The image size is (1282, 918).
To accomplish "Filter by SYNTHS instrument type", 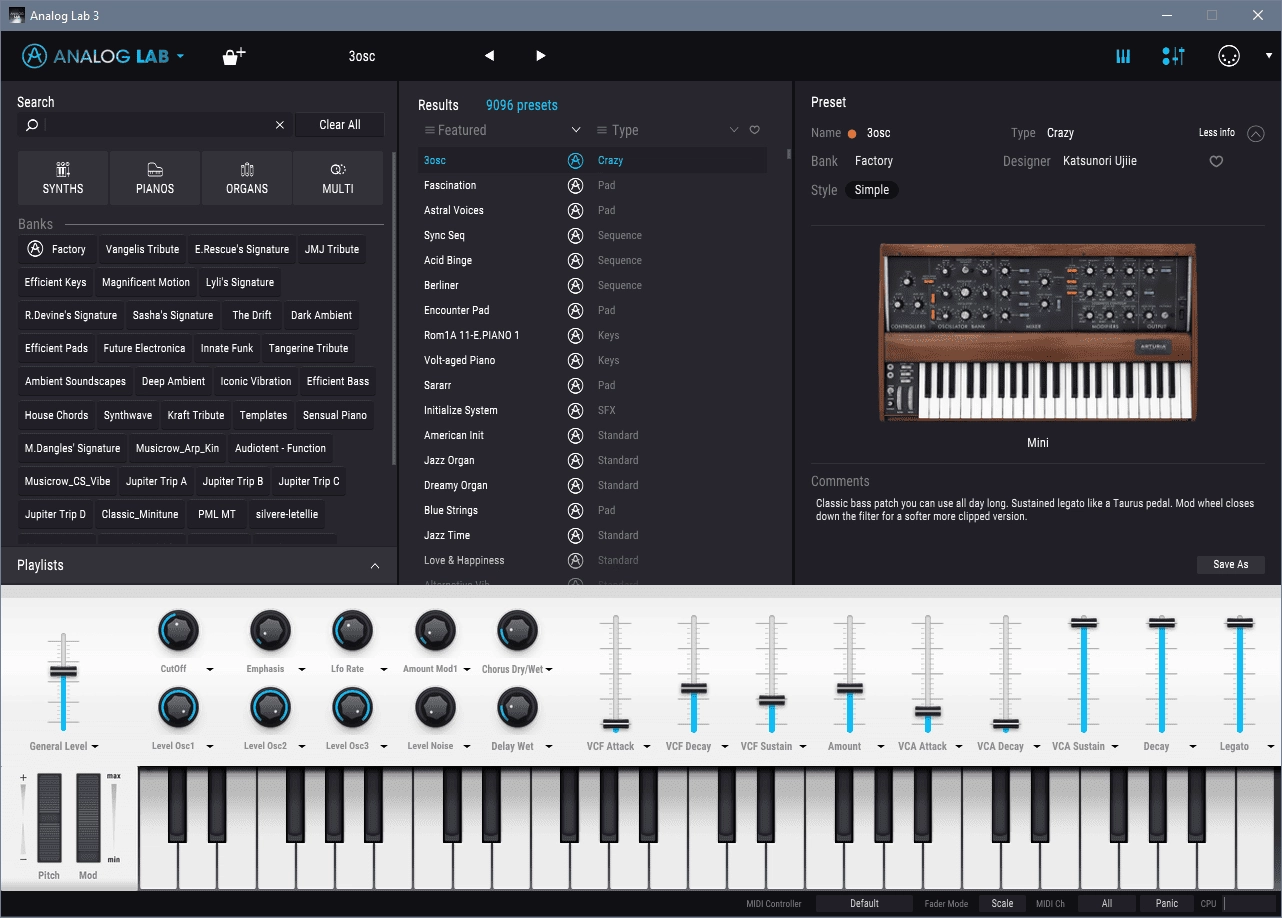I will 63,178.
